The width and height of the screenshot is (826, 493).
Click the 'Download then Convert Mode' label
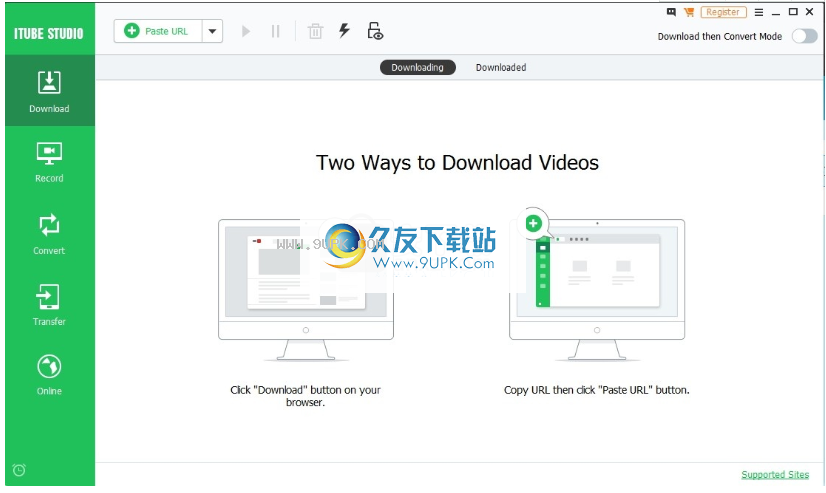[720, 36]
